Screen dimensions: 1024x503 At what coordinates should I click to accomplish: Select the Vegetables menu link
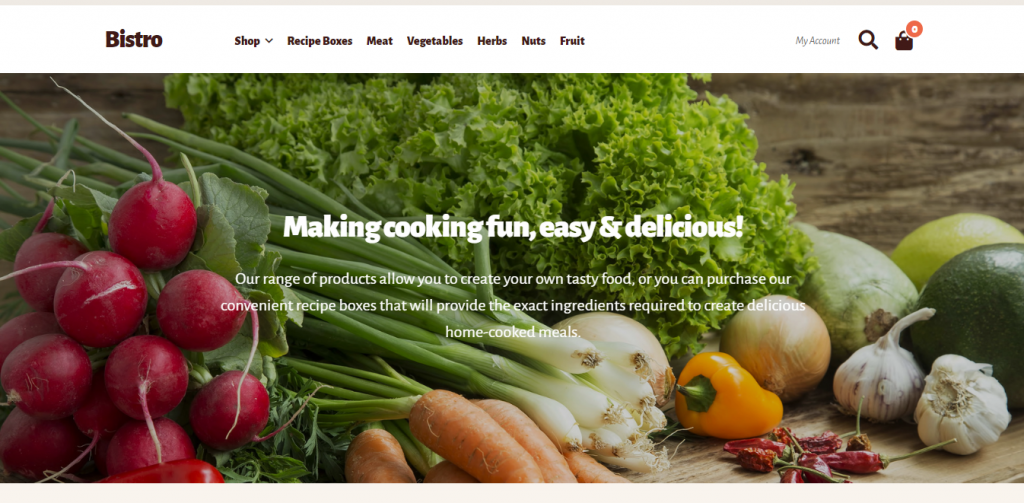tap(435, 41)
